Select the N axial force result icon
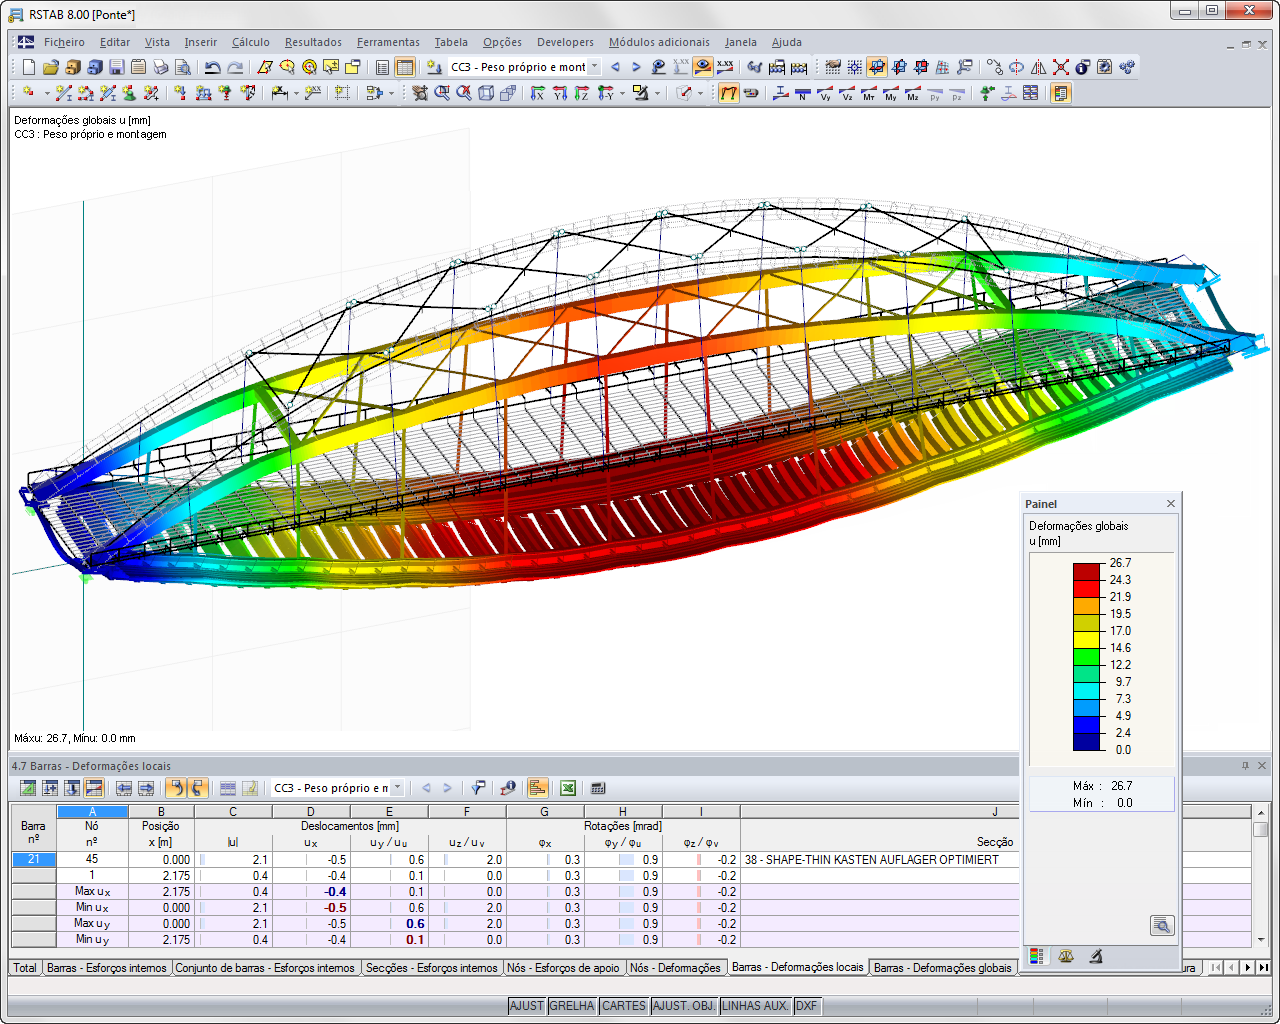The image size is (1280, 1024). click(803, 93)
